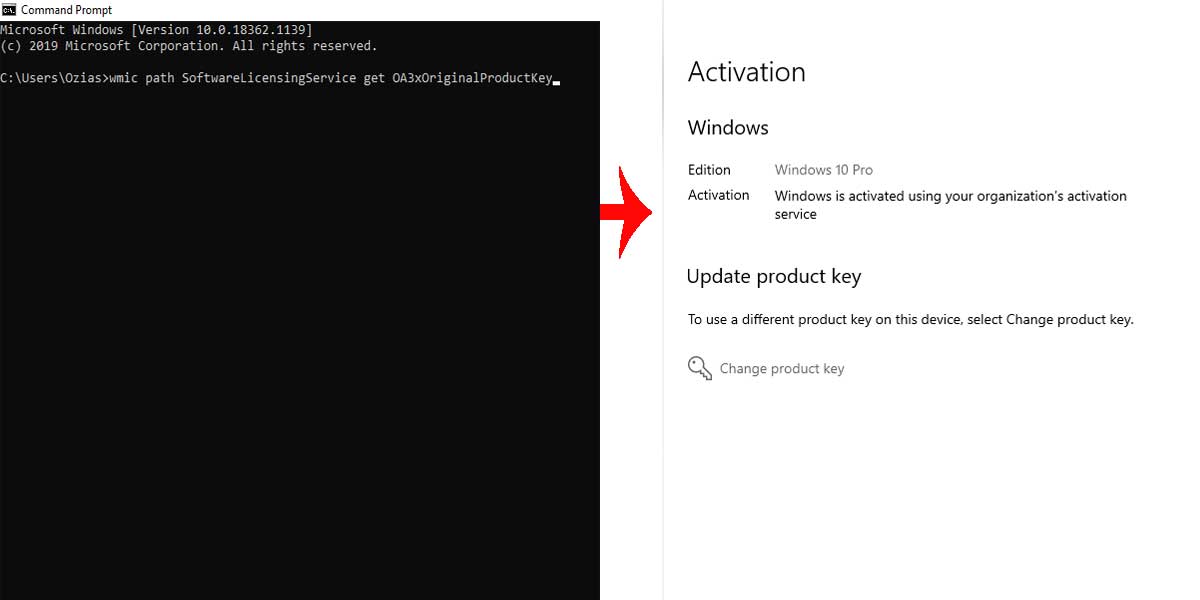
Task: Select the Windows 10 Pro edition text
Action: (x=823, y=170)
